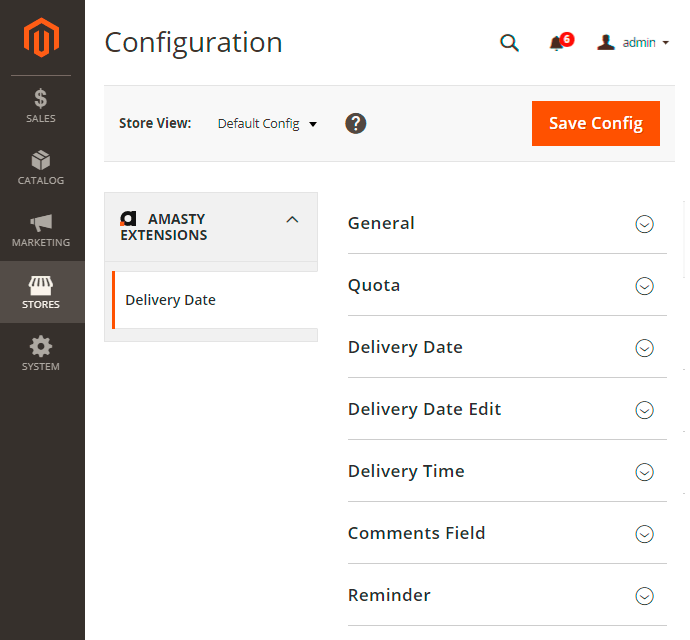690x640 pixels.
Task: Expand the General settings section
Action: pyautogui.click(x=645, y=224)
